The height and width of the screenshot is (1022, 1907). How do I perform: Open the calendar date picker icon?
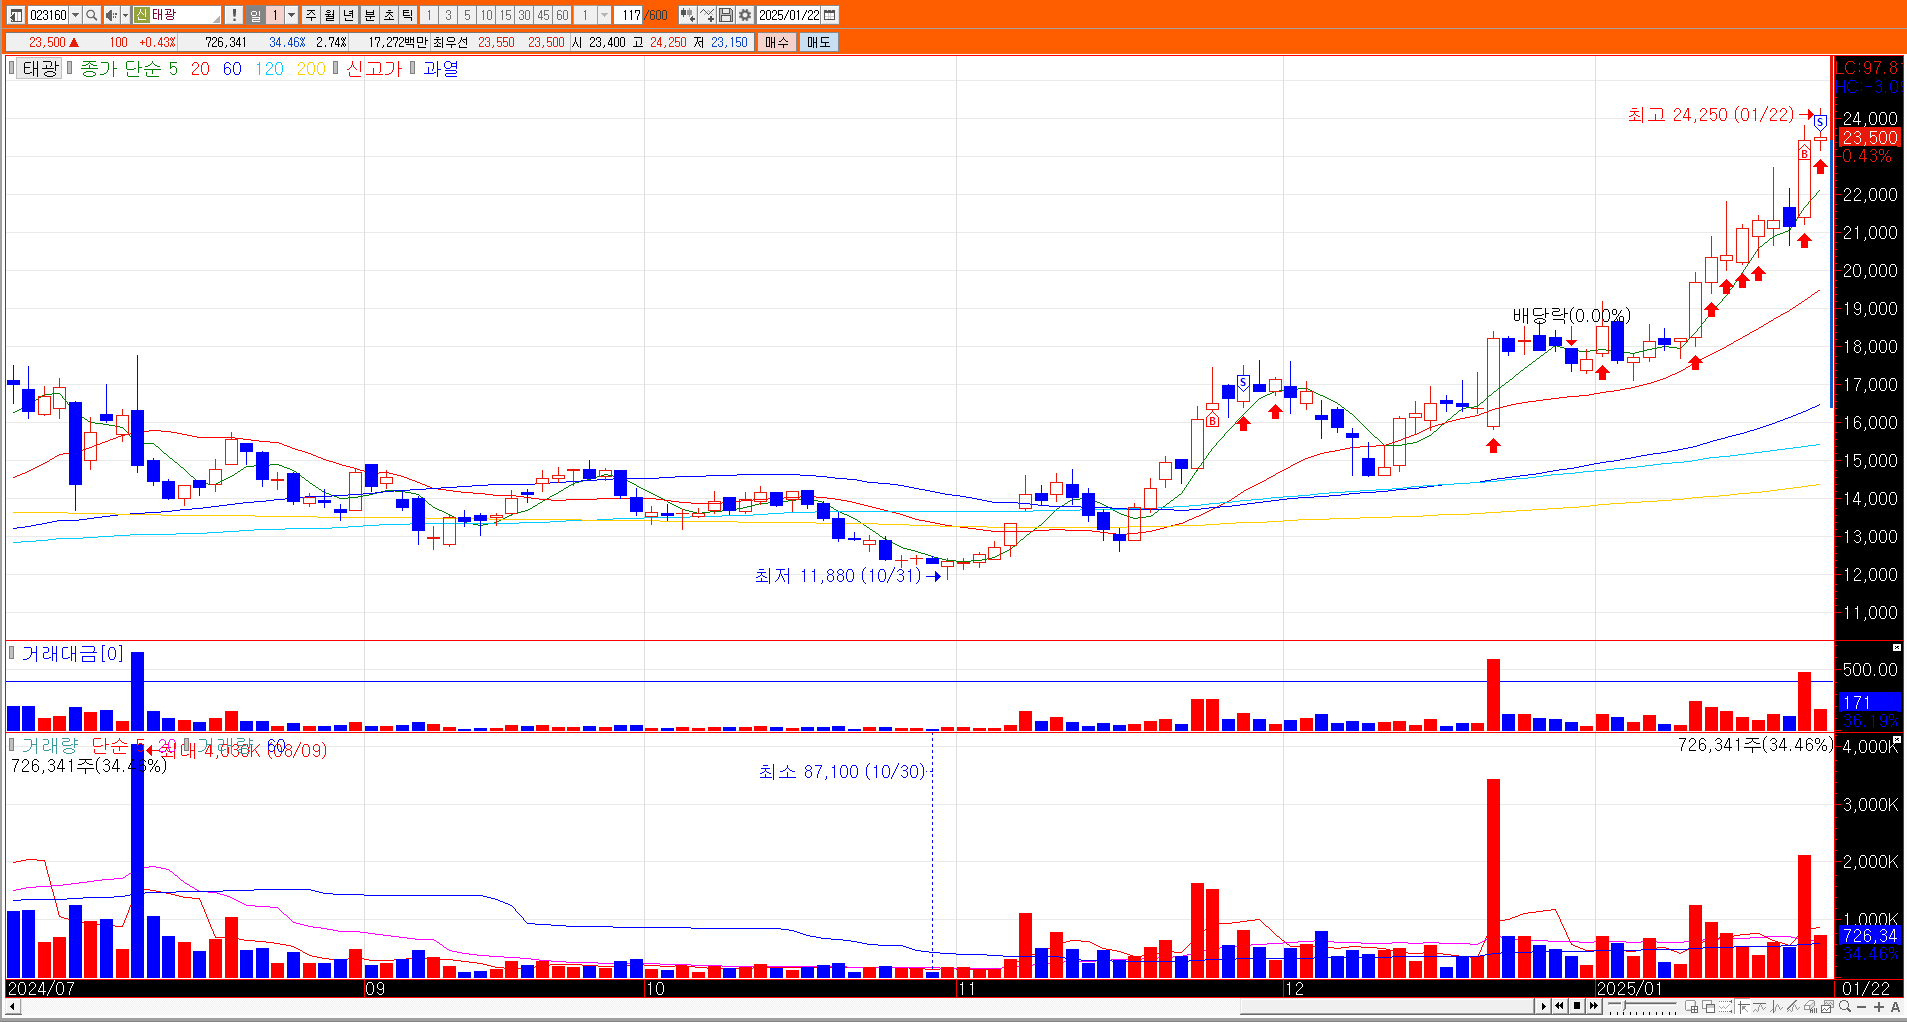[830, 15]
